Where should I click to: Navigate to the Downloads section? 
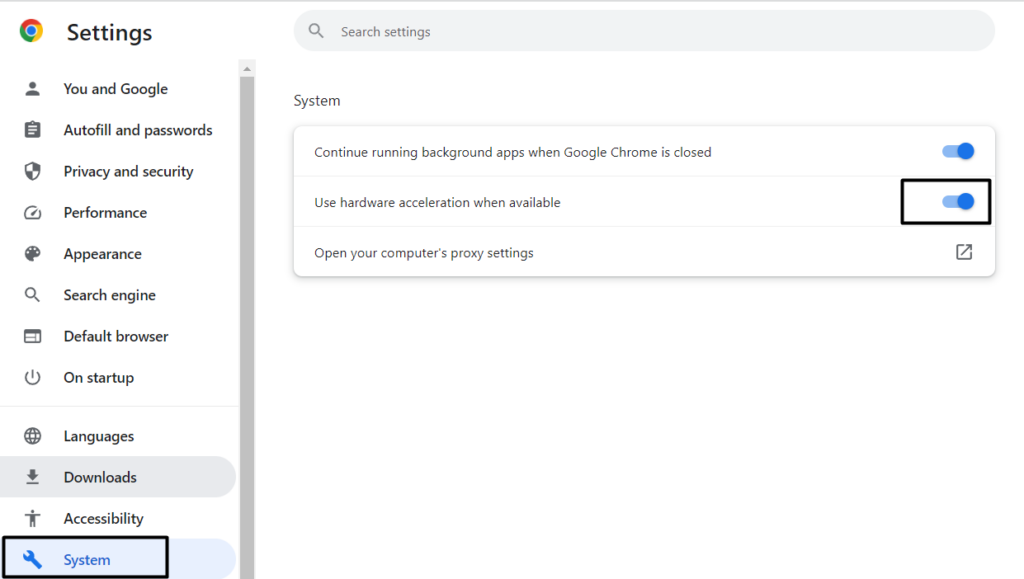point(100,477)
